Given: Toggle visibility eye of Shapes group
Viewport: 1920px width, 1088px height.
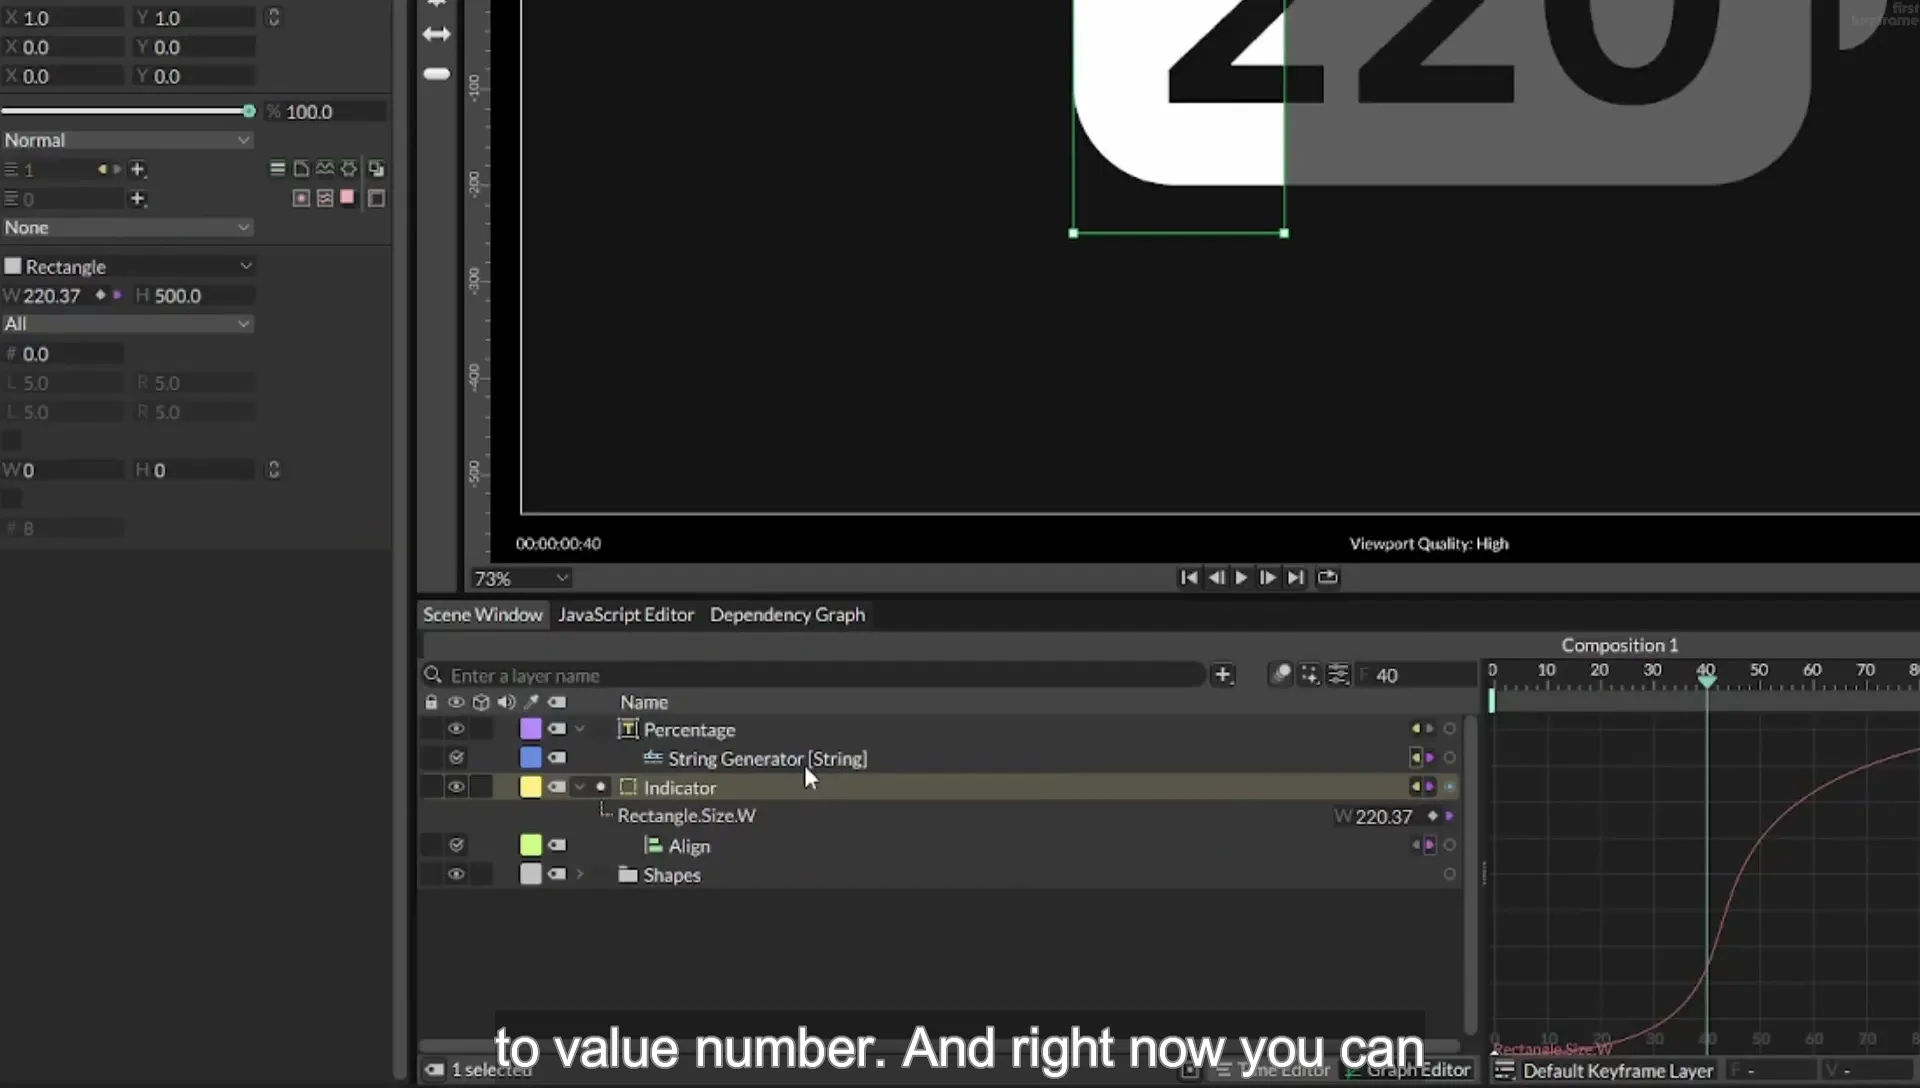Looking at the screenshot, I should tap(456, 874).
